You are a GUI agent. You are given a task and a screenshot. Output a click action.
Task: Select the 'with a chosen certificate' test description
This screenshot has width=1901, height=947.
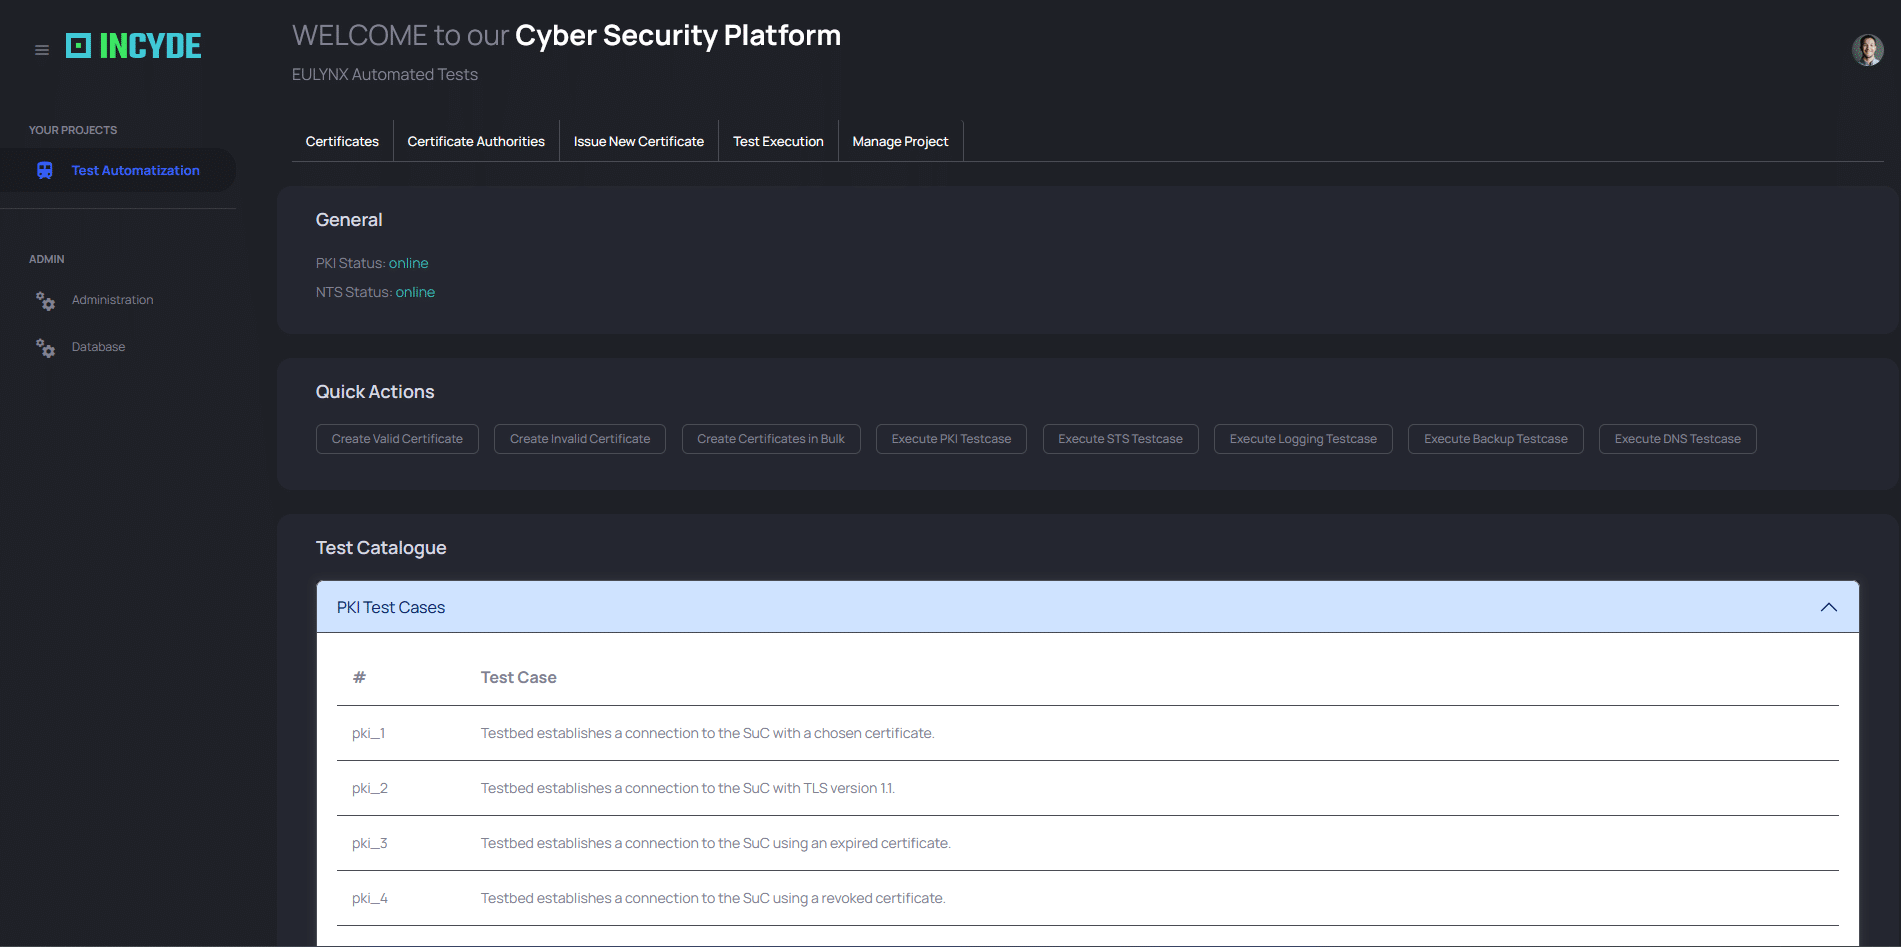click(707, 733)
